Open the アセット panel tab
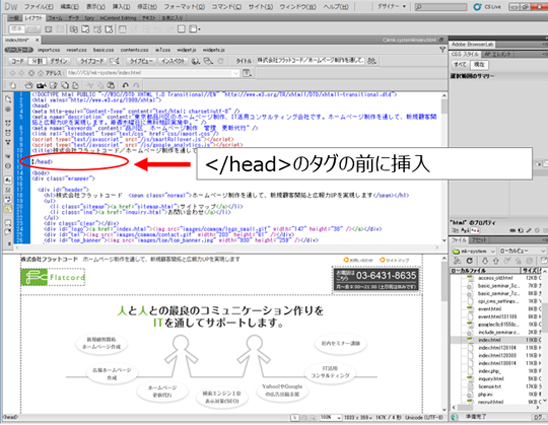Image resolution: width=548 pixels, height=425 pixels. (479, 240)
